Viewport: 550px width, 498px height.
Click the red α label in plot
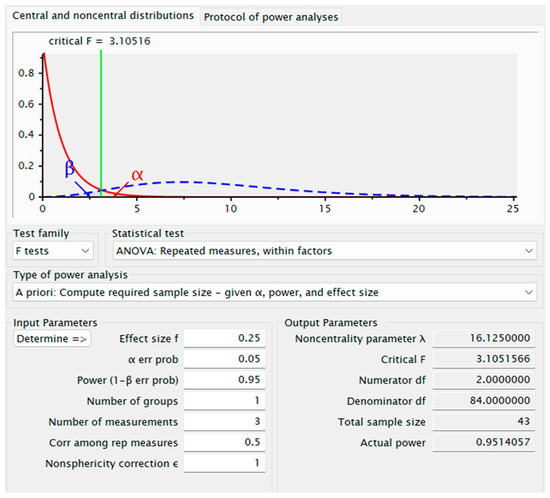click(137, 175)
